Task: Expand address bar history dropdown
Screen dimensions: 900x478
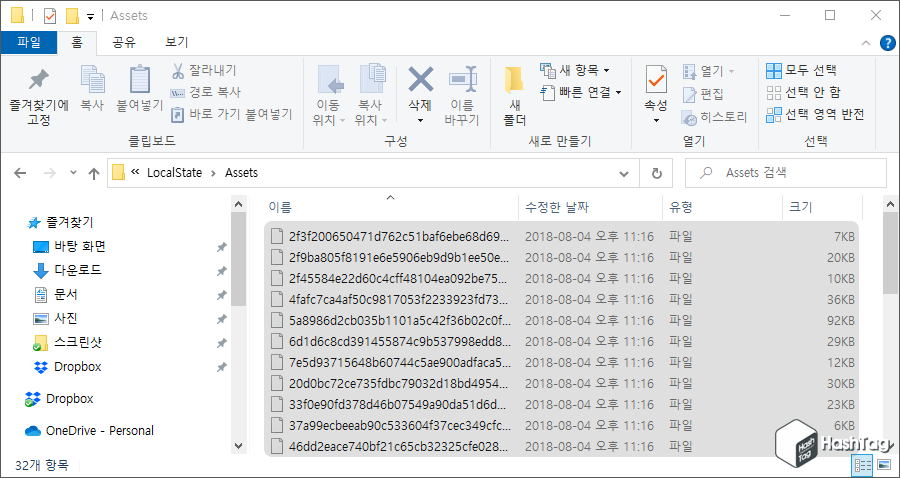Action: pos(624,173)
